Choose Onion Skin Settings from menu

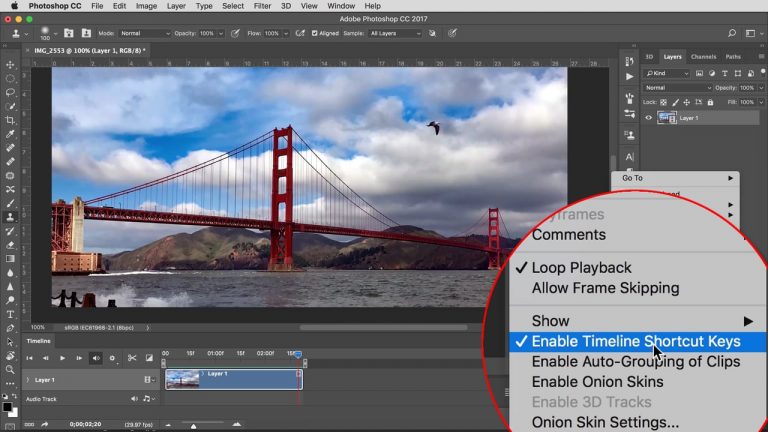pos(605,422)
